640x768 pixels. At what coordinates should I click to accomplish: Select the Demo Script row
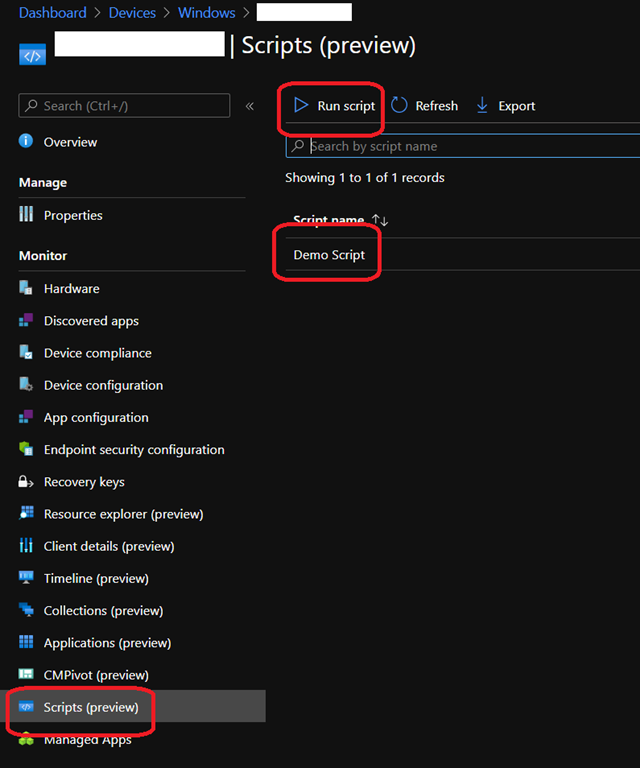[x=329, y=255]
